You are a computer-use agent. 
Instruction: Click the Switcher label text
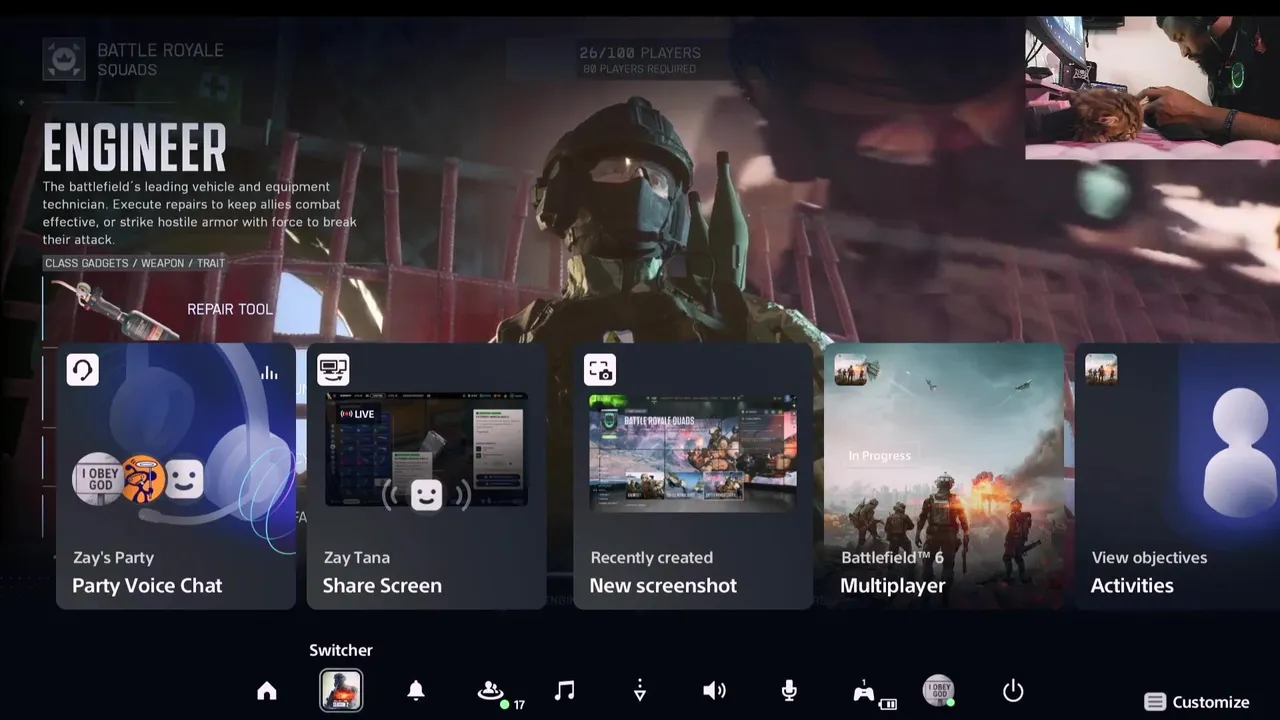(341, 650)
